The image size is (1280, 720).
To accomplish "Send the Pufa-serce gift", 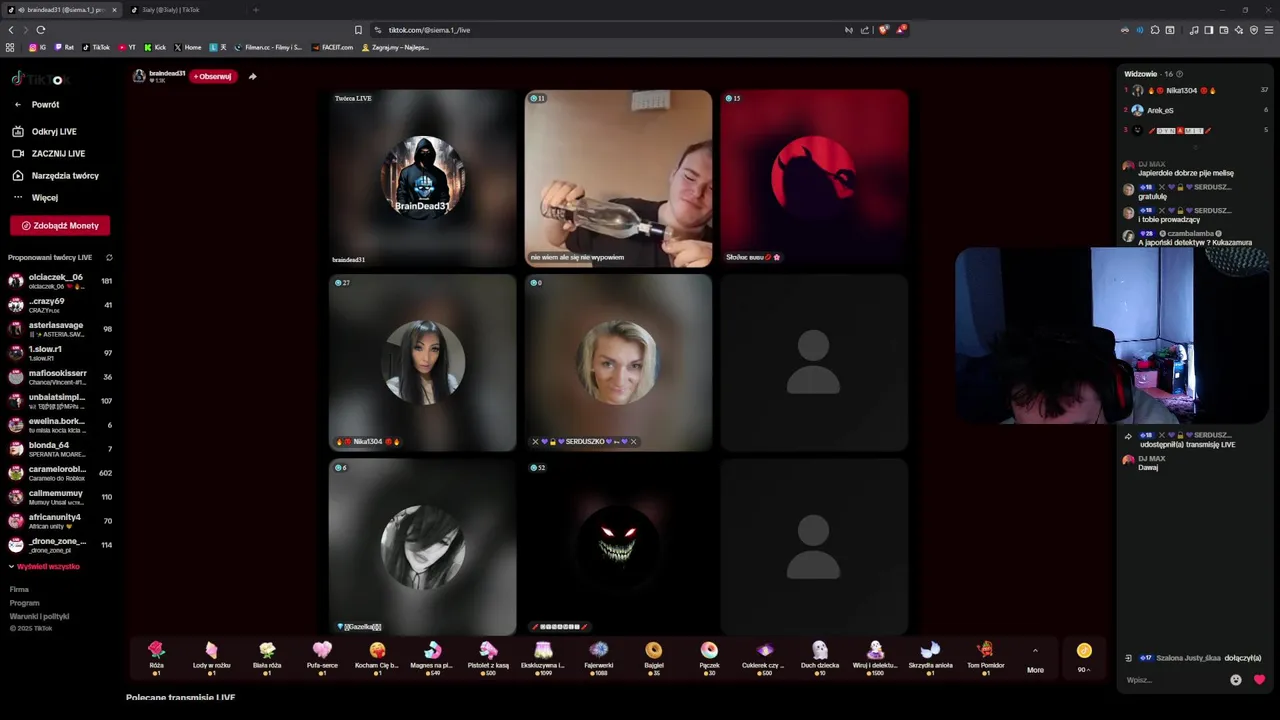I will [x=322, y=658].
